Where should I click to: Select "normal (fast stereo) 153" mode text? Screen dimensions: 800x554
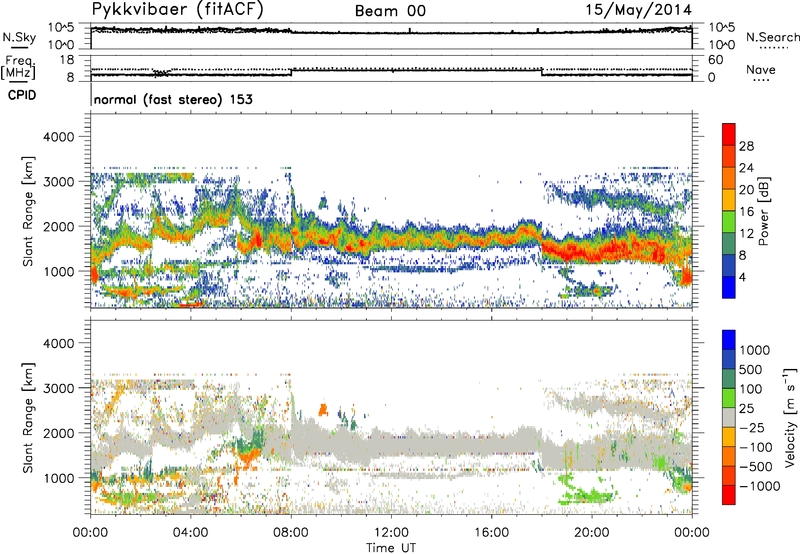[x=173, y=99]
